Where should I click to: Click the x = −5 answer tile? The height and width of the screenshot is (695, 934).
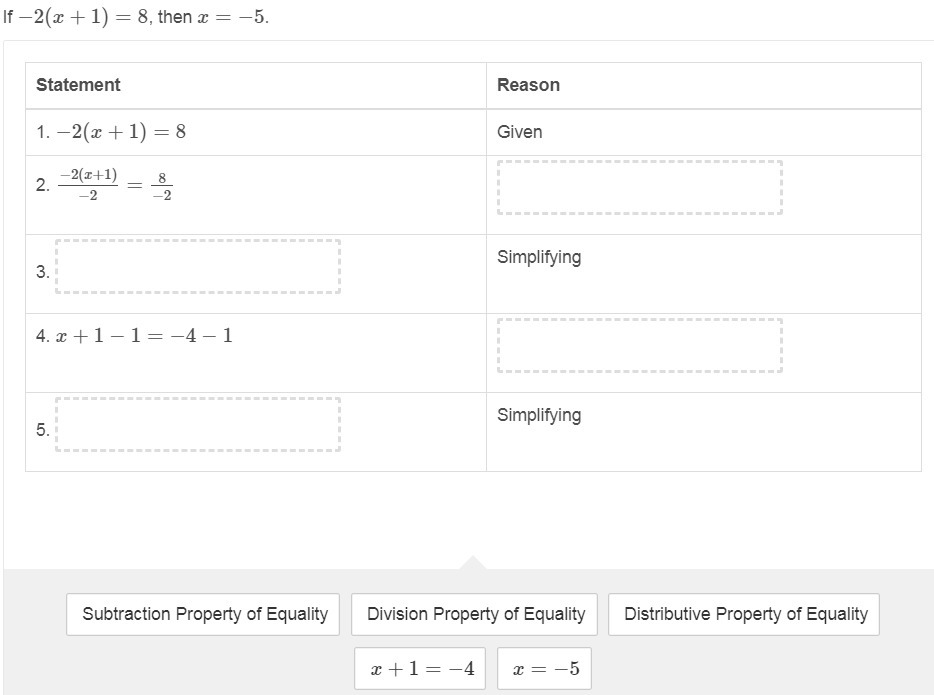[x=545, y=669]
